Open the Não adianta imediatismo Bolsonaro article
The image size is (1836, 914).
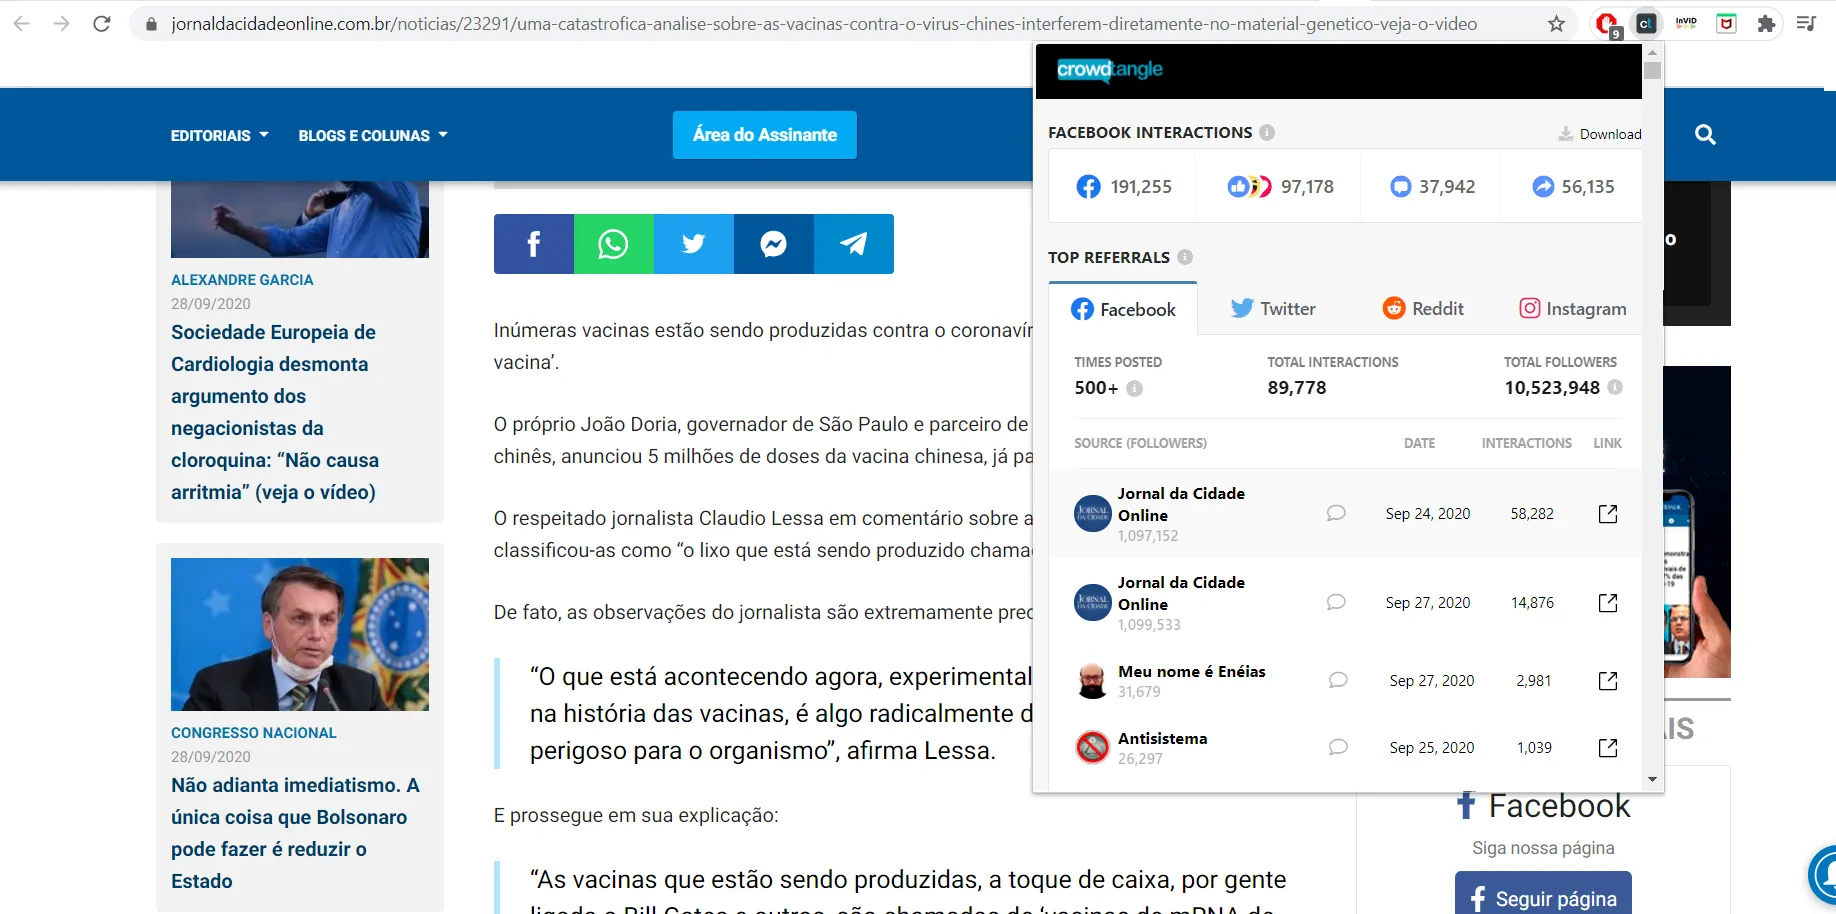click(x=295, y=833)
